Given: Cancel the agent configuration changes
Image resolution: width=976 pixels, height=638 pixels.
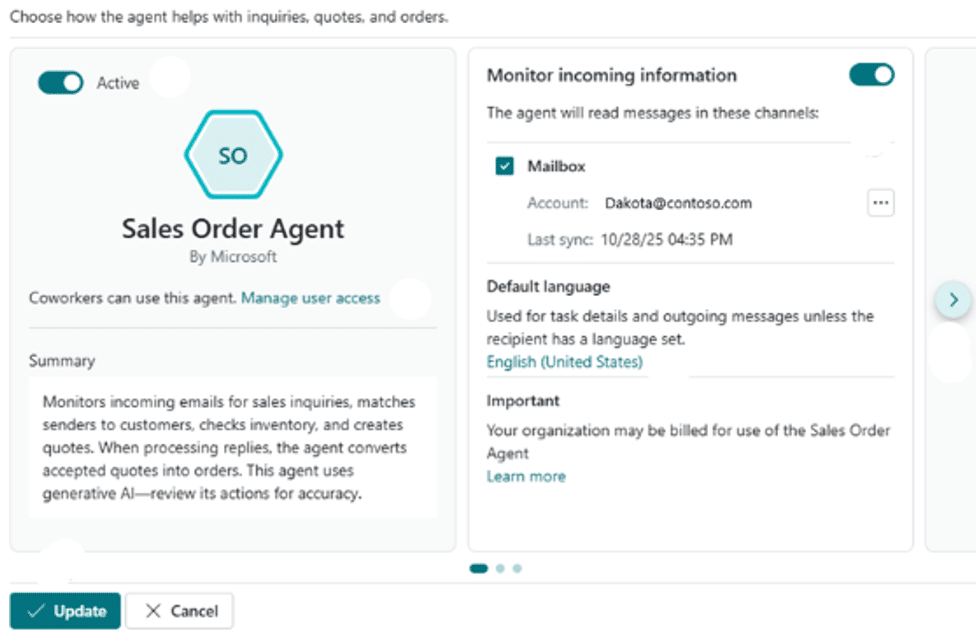Looking at the screenshot, I should pos(179,611).
